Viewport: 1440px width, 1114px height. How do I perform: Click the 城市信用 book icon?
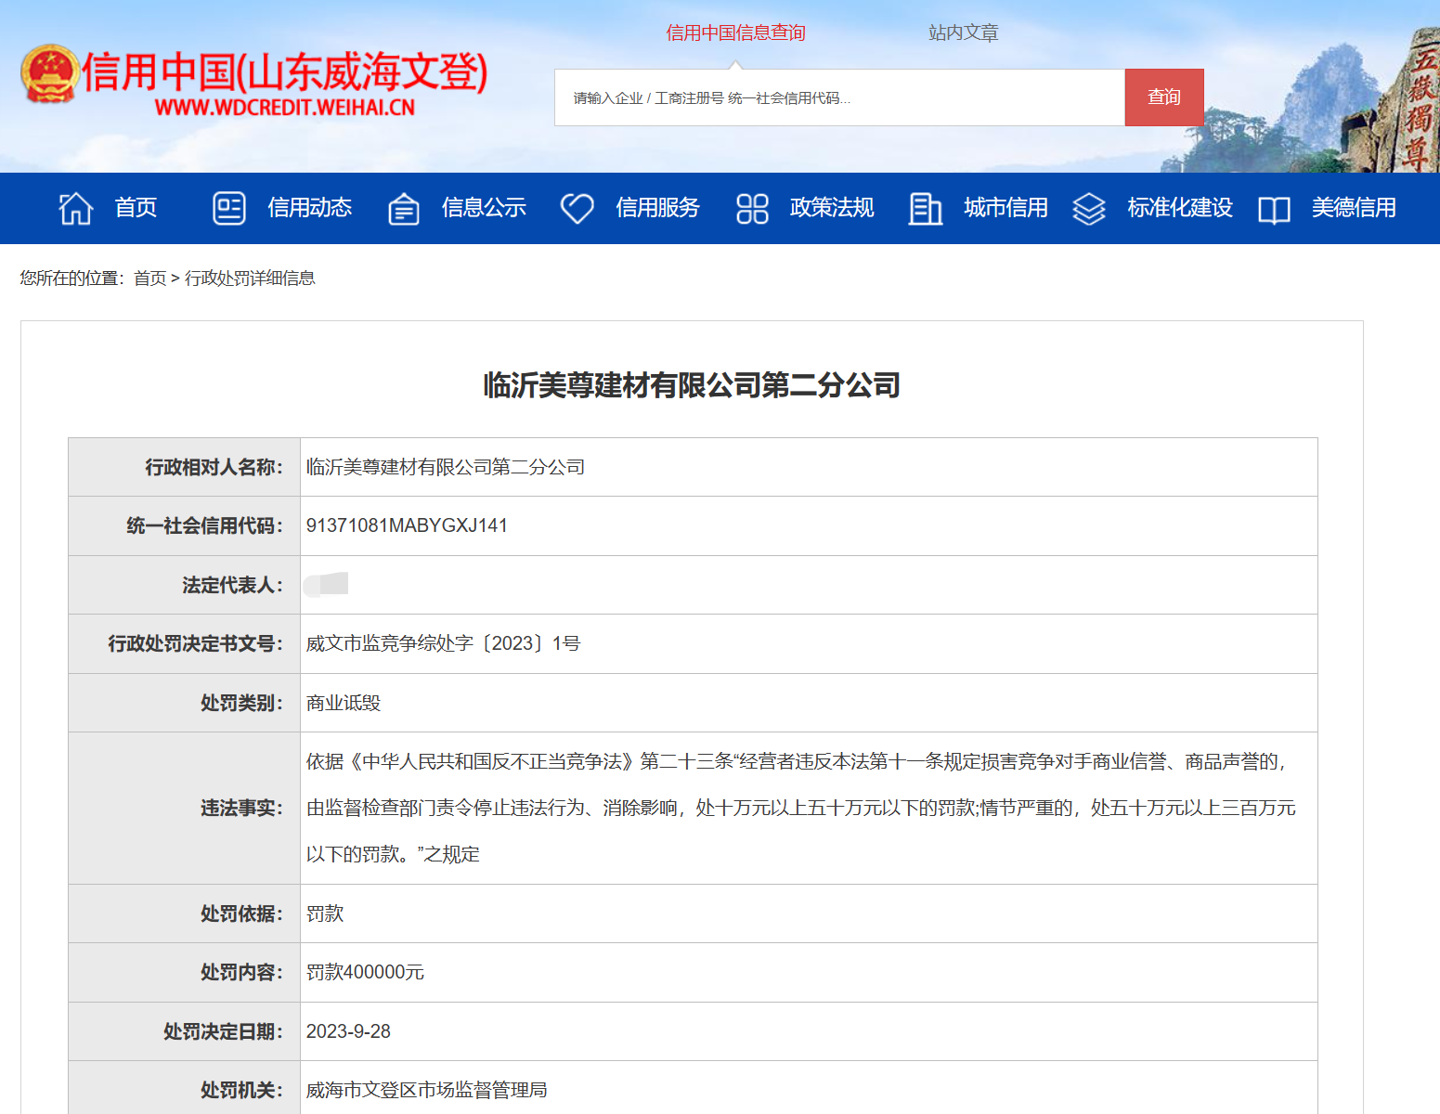(925, 208)
